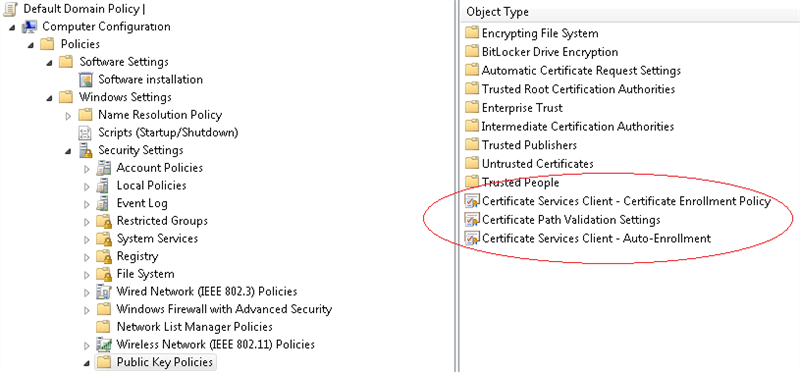The height and width of the screenshot is (373, 800).
Task: Click the Security Settings lock icon
Action: 85,150
